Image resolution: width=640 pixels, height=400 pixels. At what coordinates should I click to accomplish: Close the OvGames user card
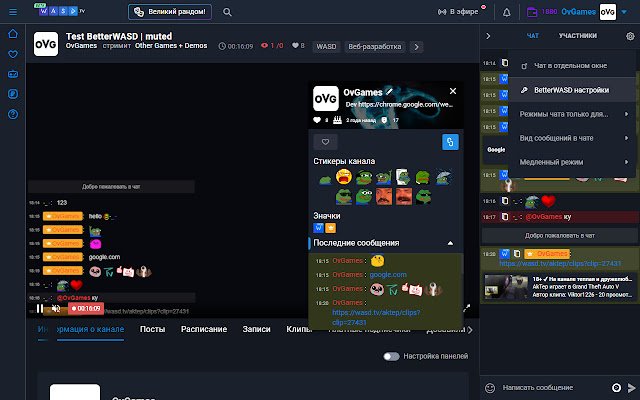coord(453,91)
